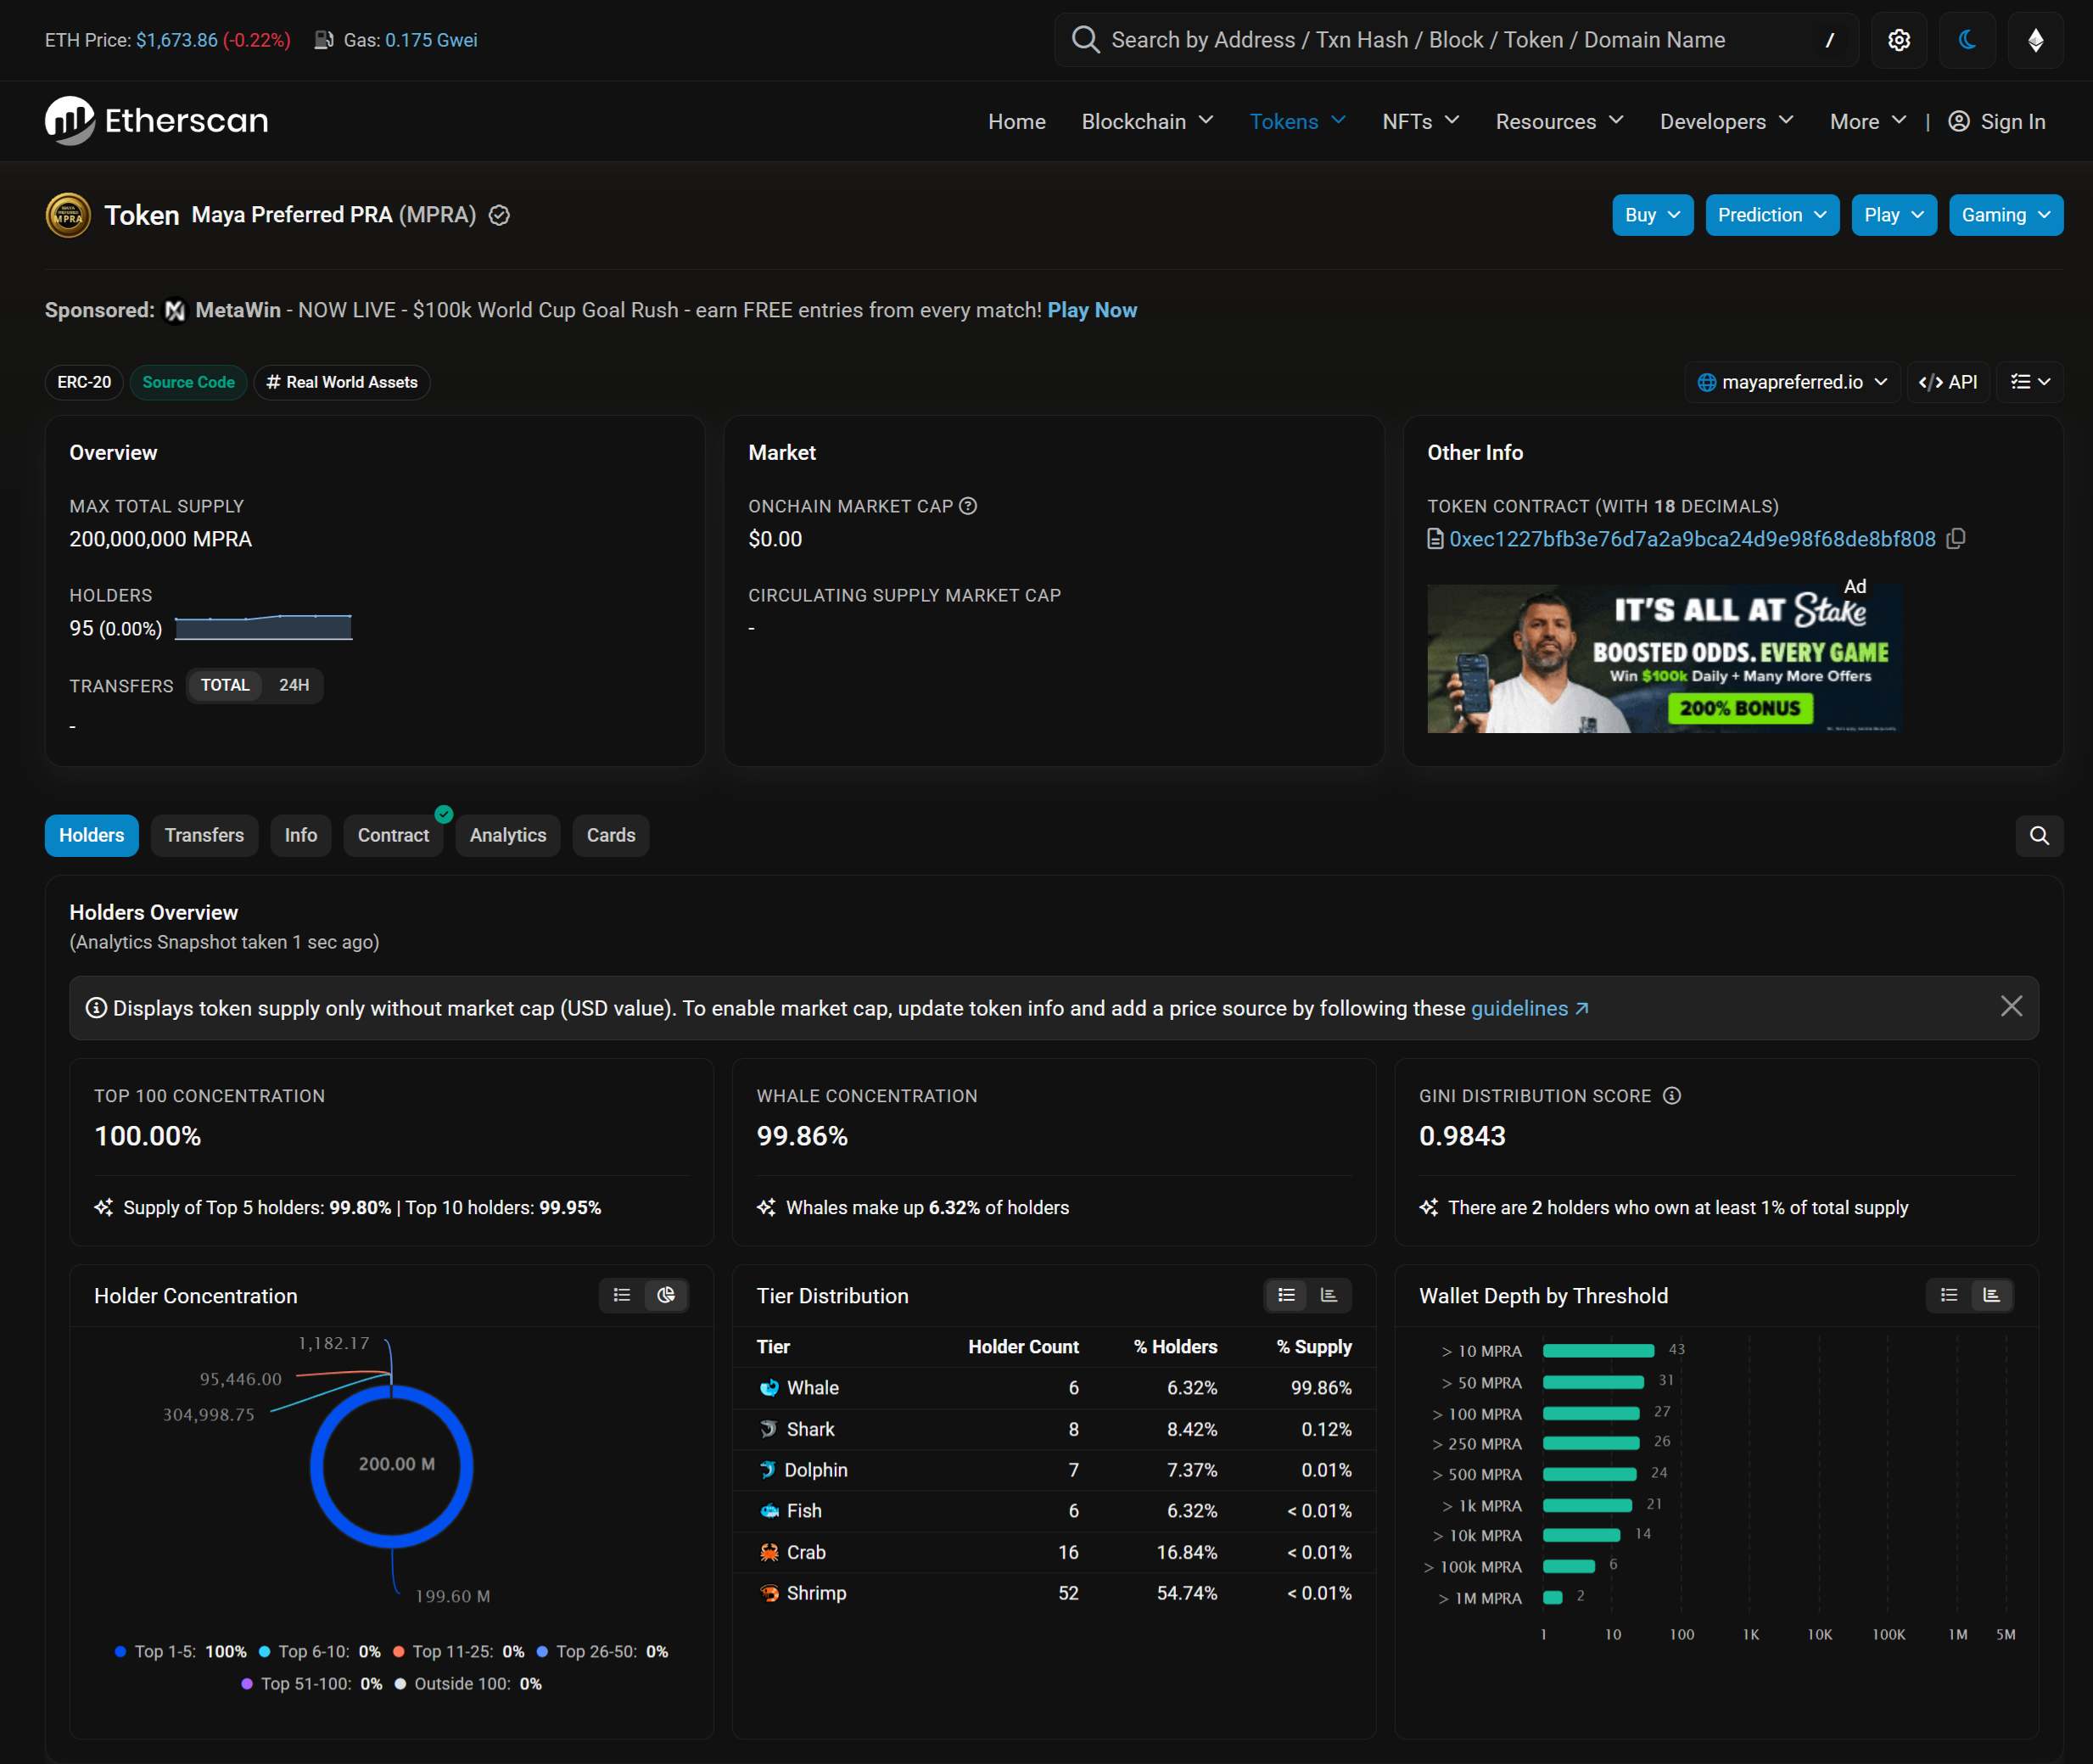Open the mayapreferred.io links dropdown

pos(1792,383)
